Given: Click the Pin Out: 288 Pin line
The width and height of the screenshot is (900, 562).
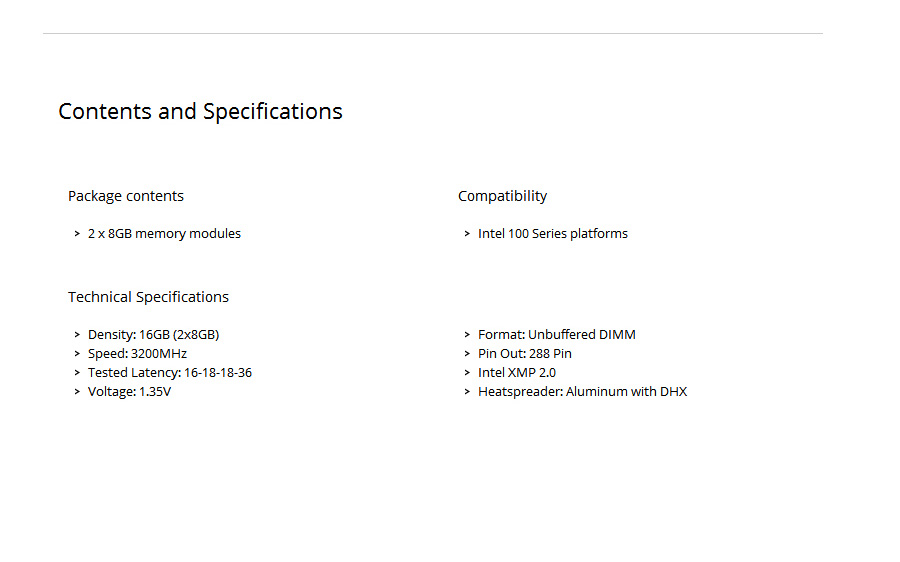Looking at the screenshot, I should tap(525, 354).
